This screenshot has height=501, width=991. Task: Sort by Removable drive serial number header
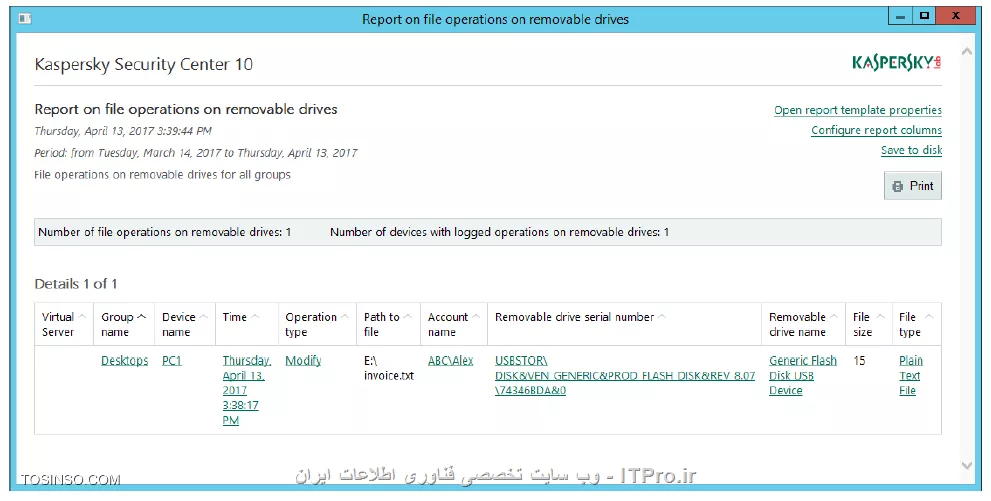(x=624, y=324)
